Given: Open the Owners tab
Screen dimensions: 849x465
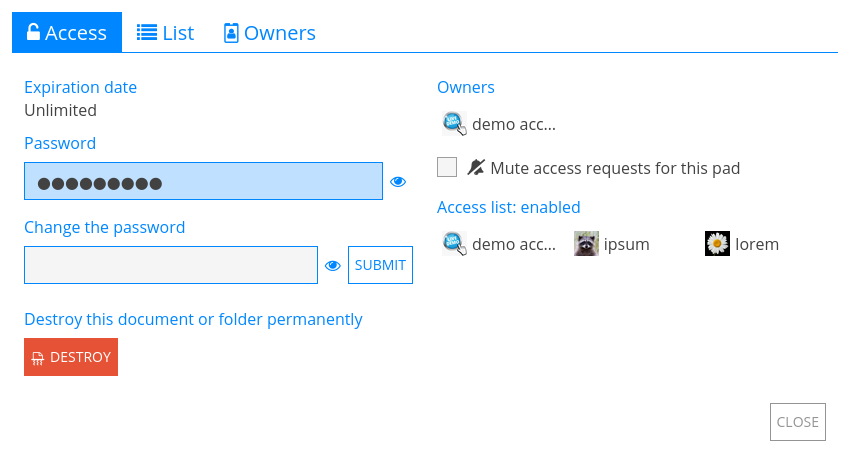Looking at the screenshot, I should click(269, 32).
